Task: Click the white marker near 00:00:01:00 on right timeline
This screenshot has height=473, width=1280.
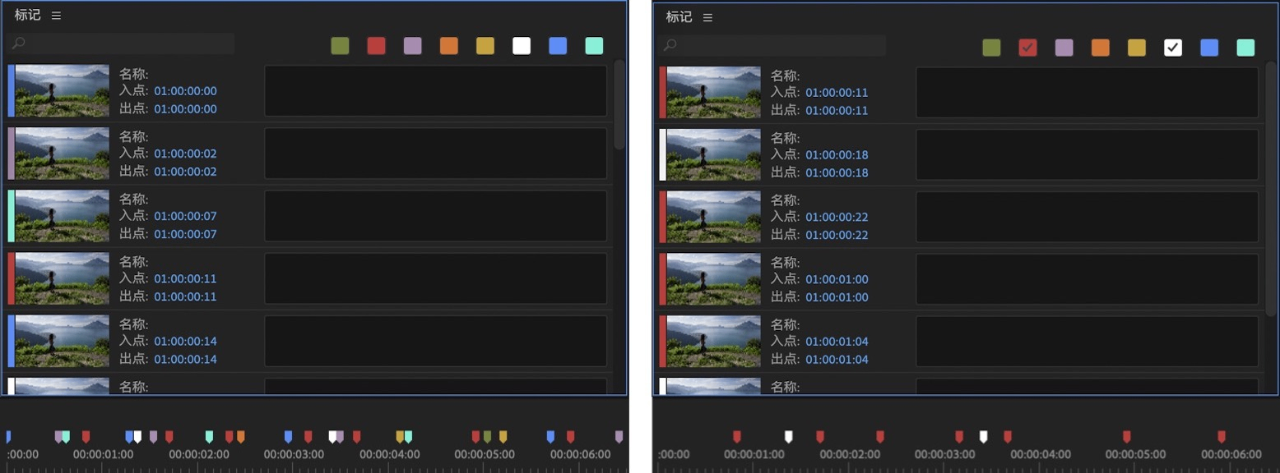Action: 788,437
